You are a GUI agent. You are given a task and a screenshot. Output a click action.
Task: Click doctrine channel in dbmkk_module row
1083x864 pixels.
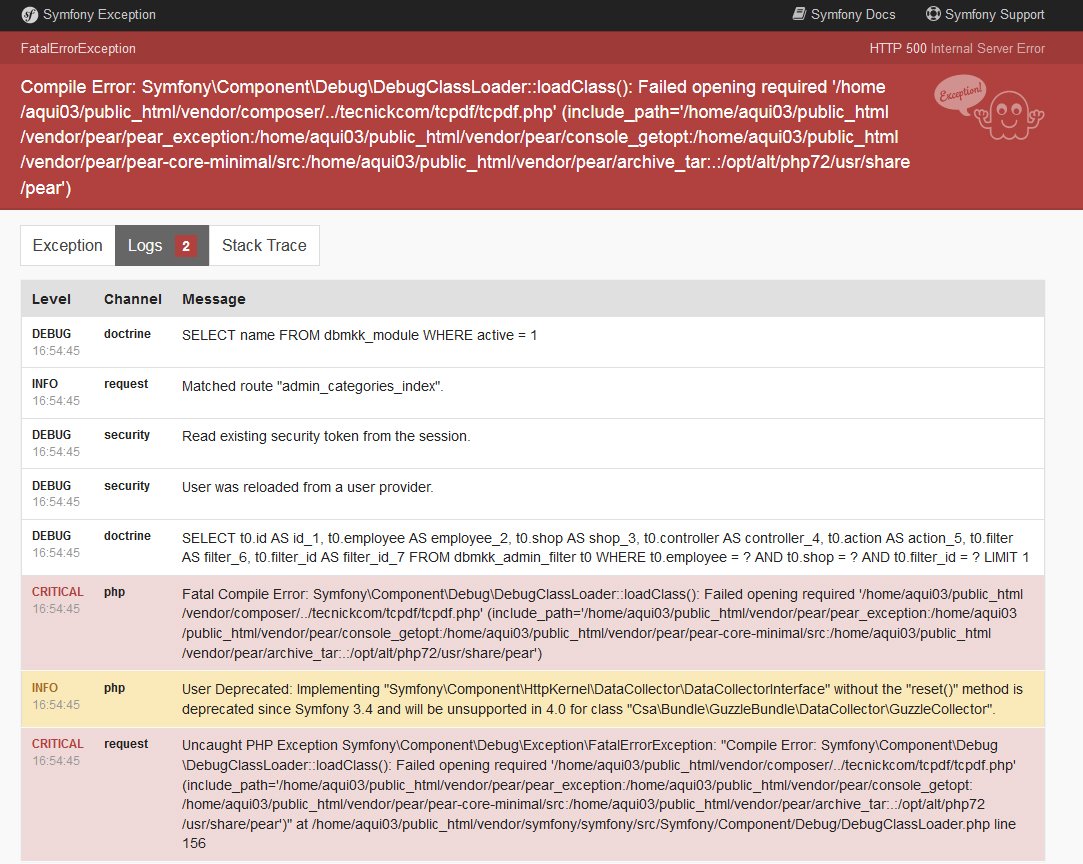click(127, 334)
